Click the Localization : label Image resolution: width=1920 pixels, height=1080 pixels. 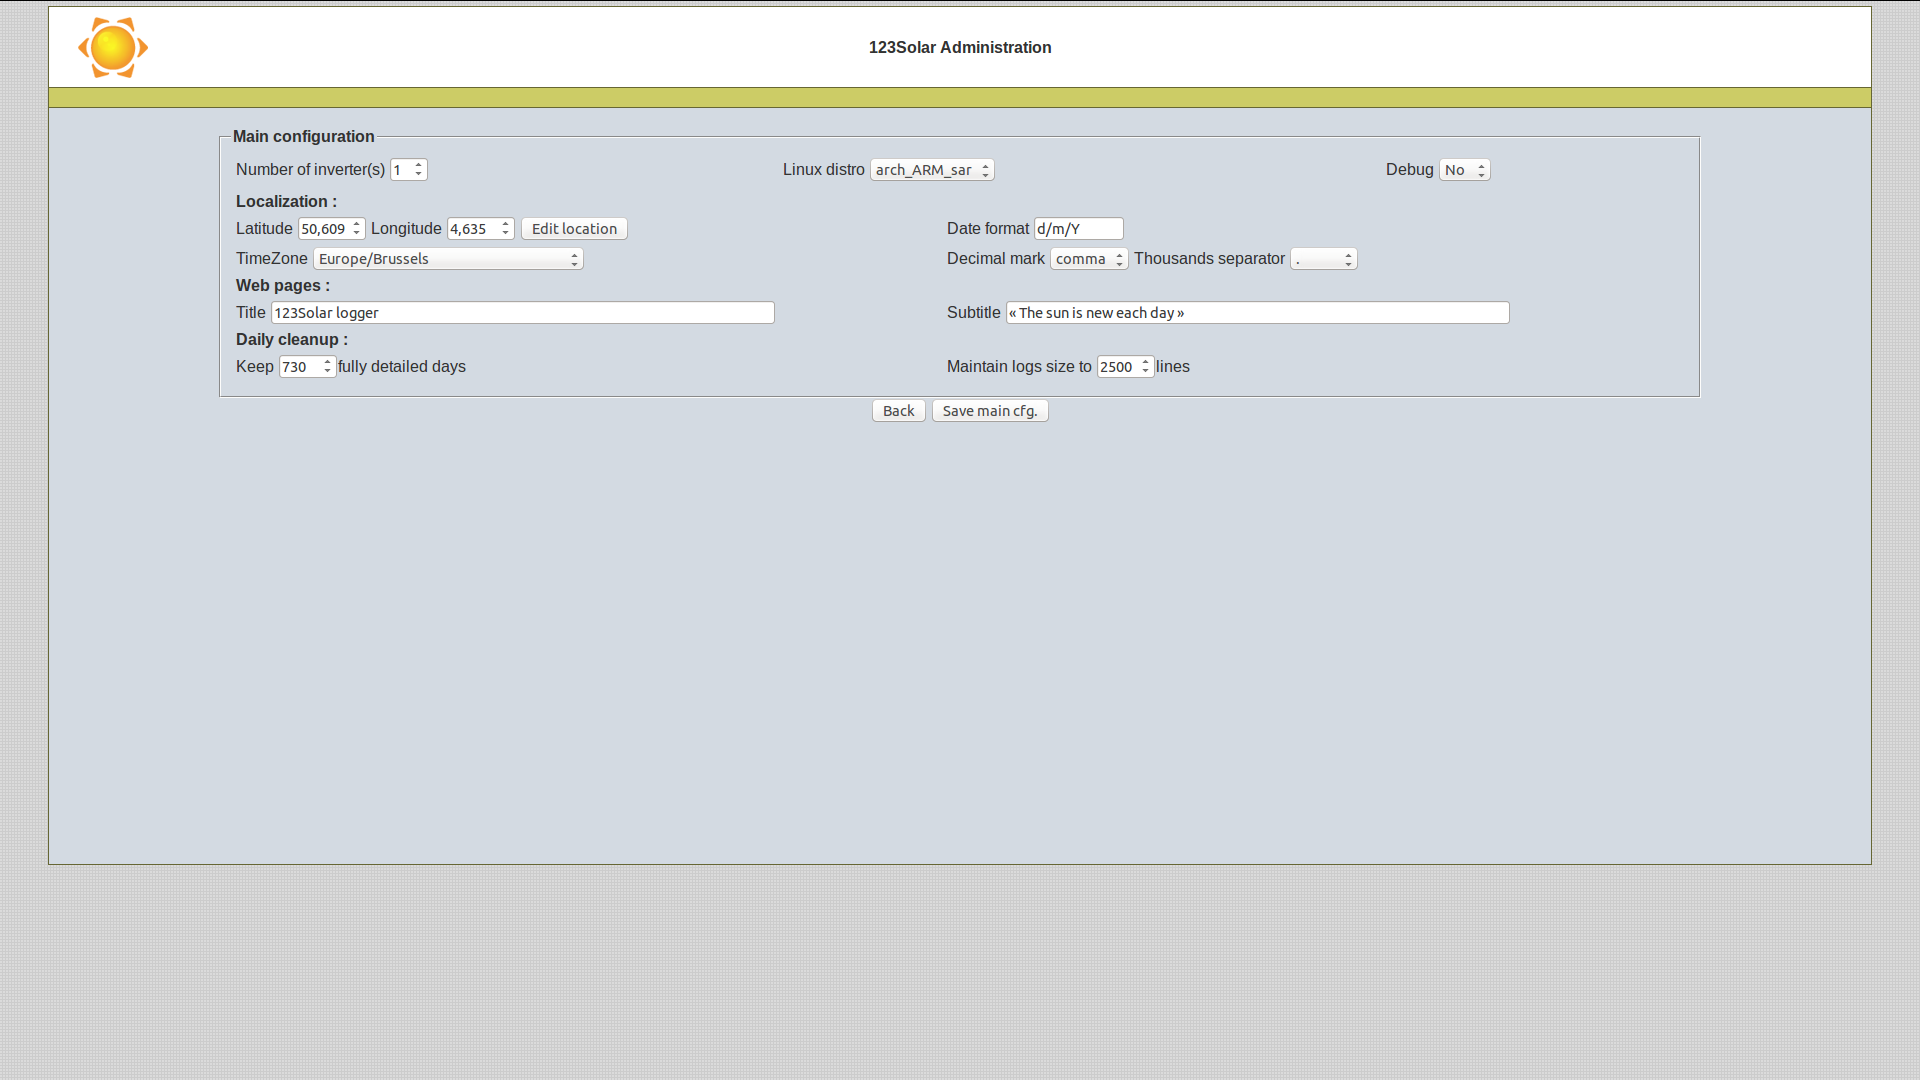(x=286, y=202)
